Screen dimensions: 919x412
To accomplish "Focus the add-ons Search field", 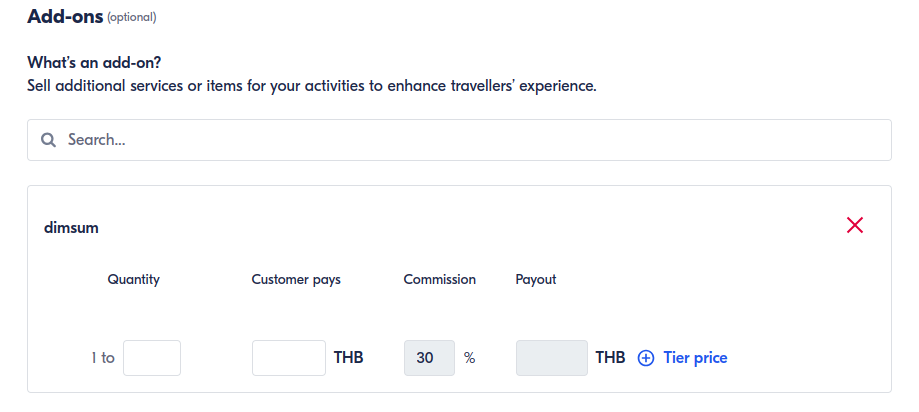I will 470,140.
